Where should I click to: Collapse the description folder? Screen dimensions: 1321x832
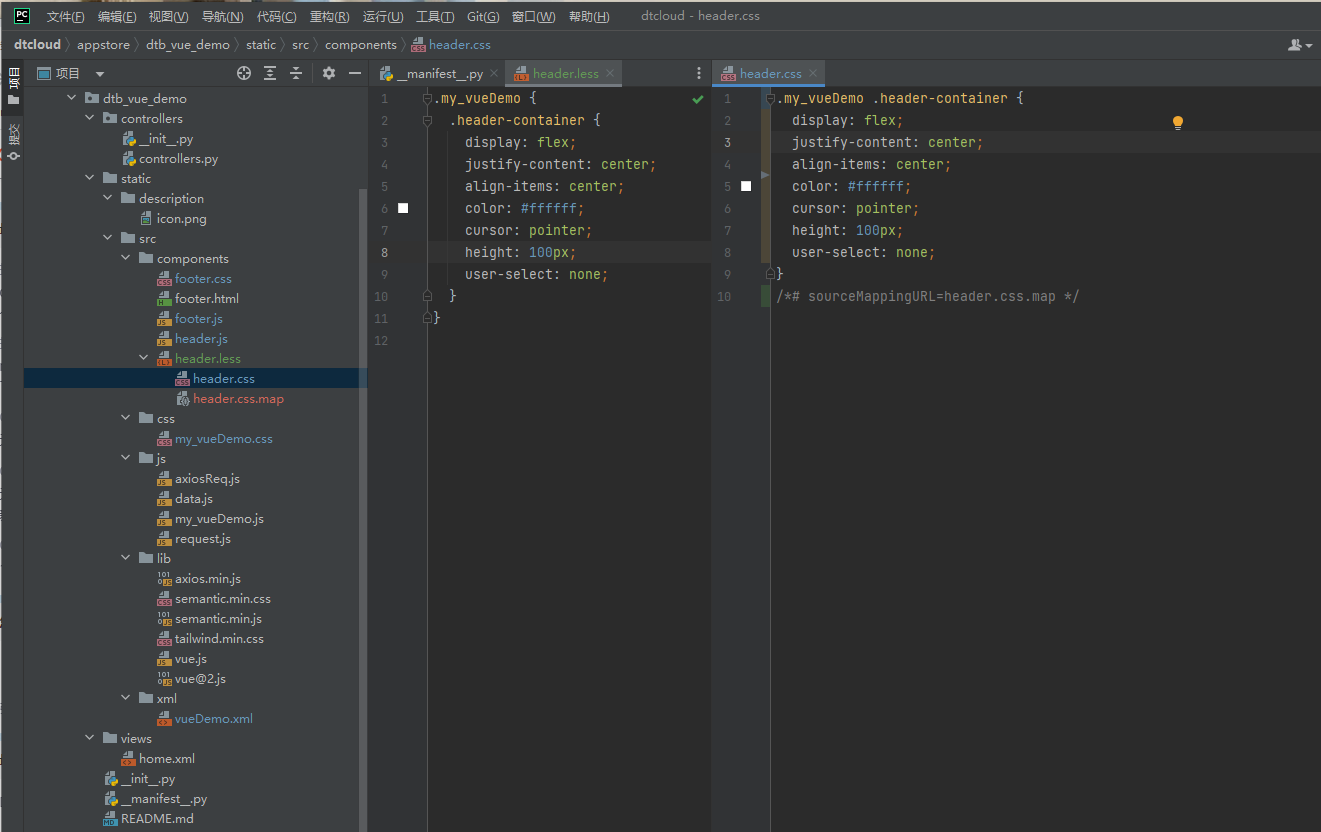coord(107,198)
